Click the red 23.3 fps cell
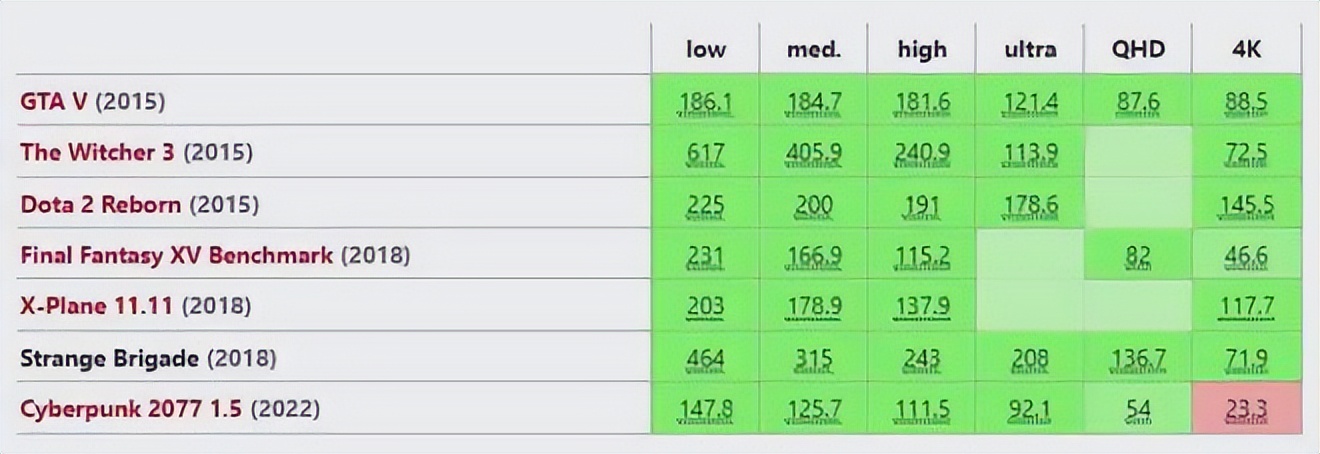This screenshot has height=454, width=1320. click(1246, 409)
